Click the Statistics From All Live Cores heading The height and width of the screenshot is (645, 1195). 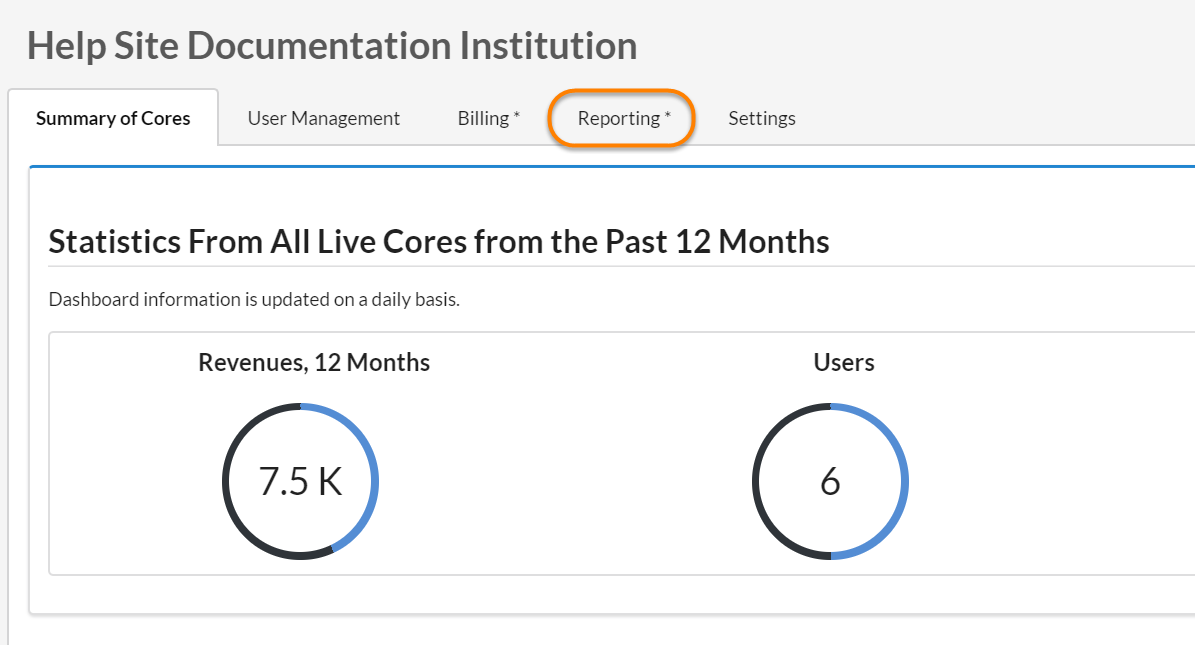click(x=438, y=241)
